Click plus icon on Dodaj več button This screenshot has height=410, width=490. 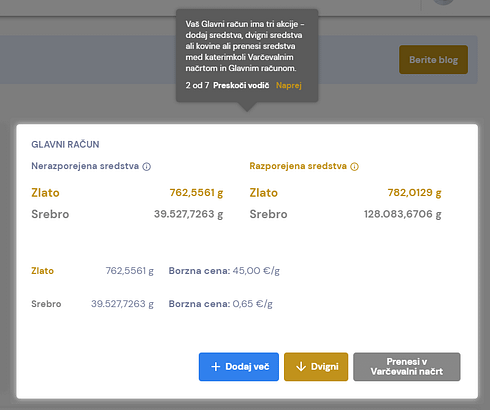click(x=216, y=367)
